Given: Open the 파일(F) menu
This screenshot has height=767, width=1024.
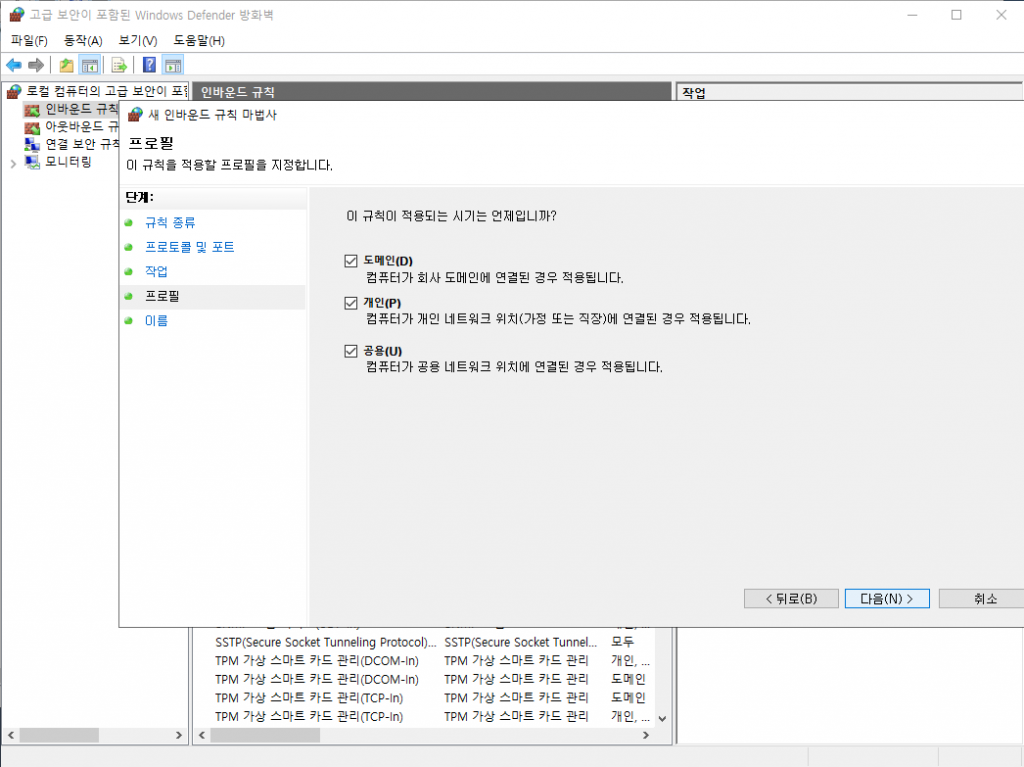Looking at the screenshot, I should [29, 41].
